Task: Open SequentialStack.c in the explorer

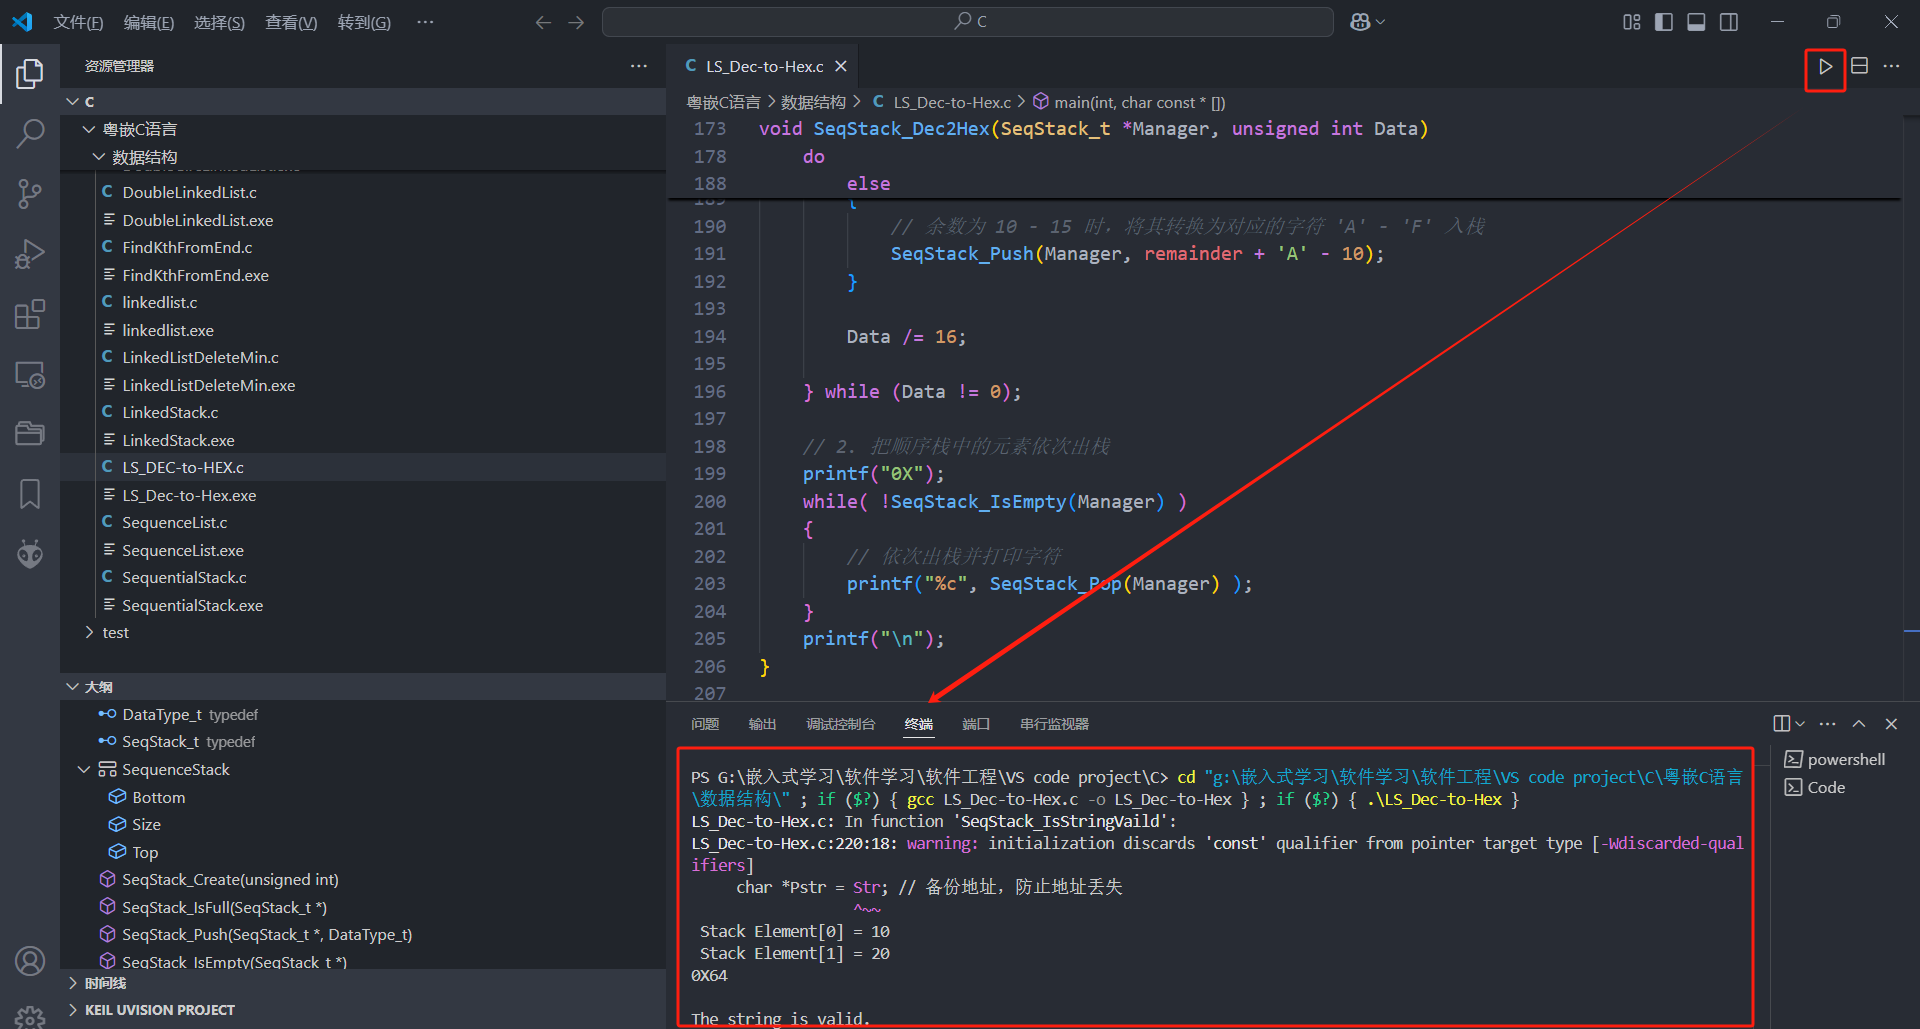Action: pos(184,578)
